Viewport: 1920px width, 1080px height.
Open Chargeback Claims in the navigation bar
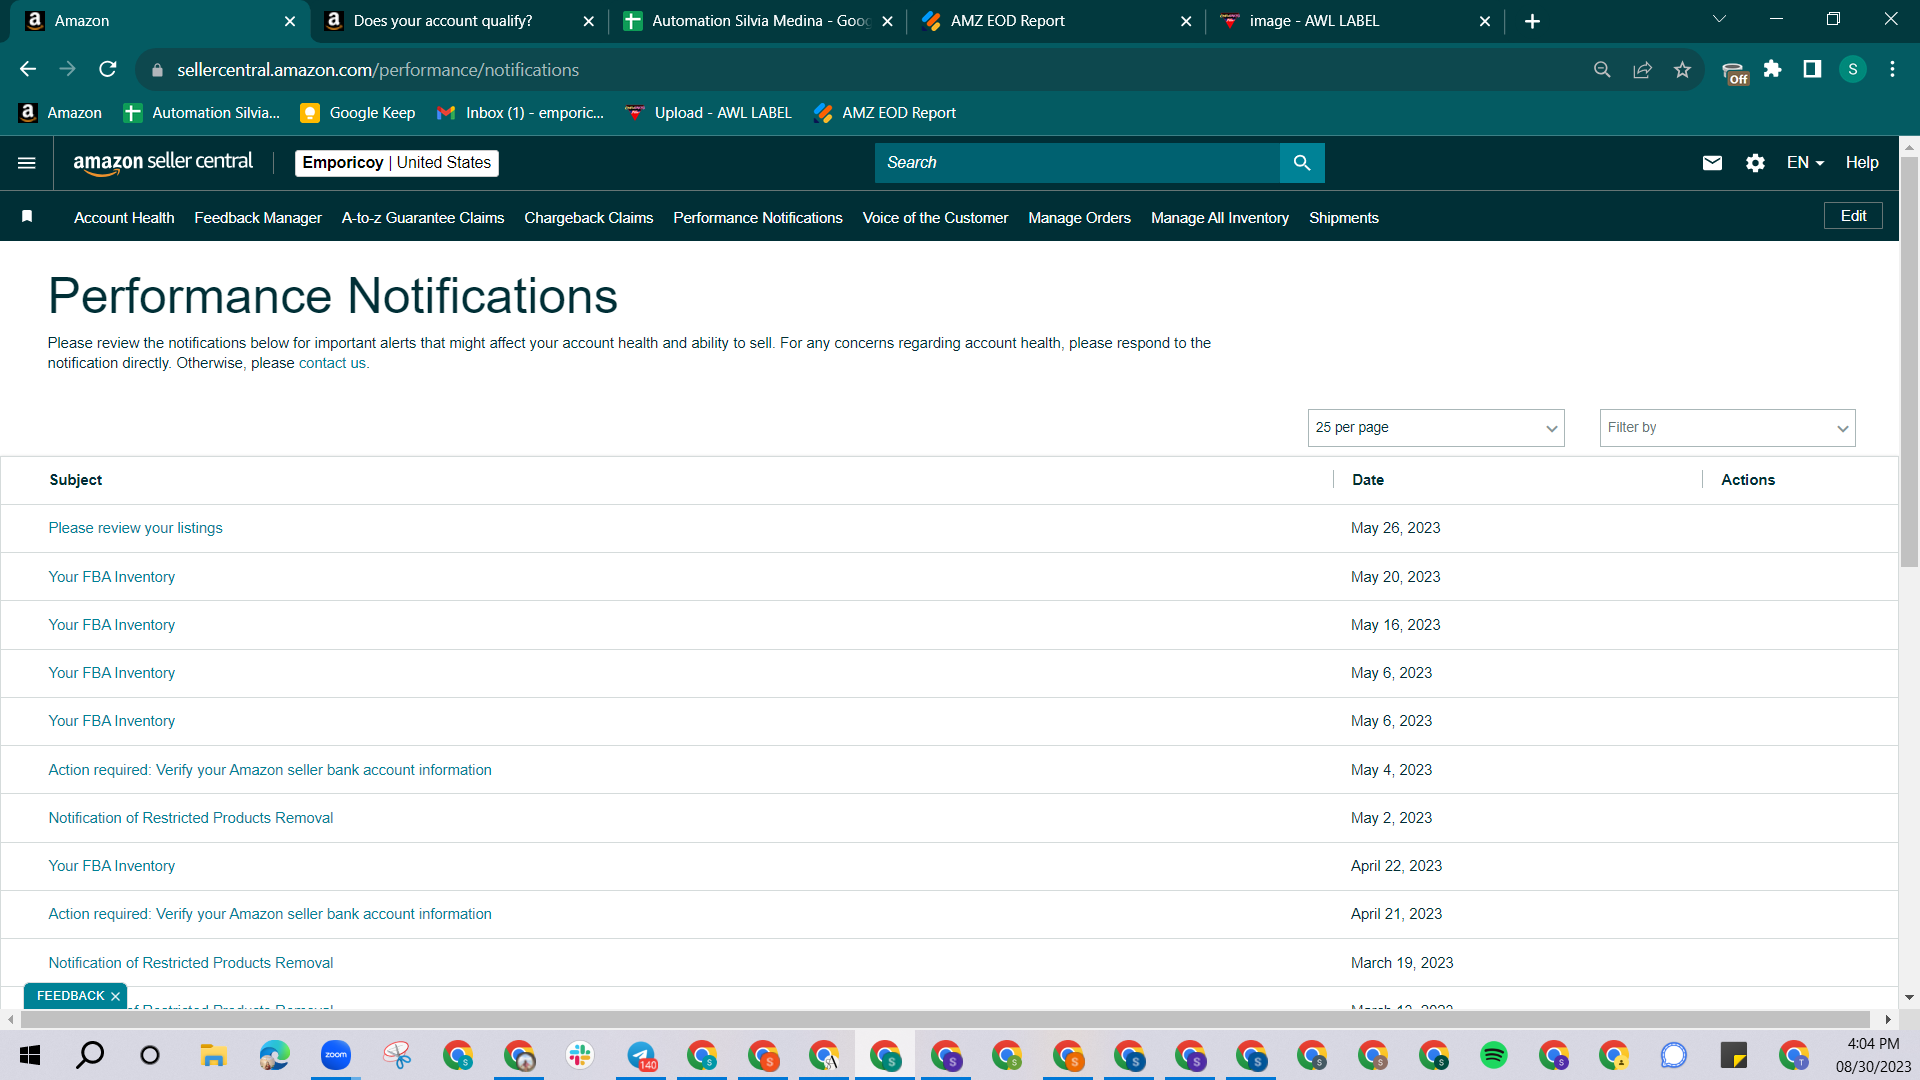(x=589, y=218)
